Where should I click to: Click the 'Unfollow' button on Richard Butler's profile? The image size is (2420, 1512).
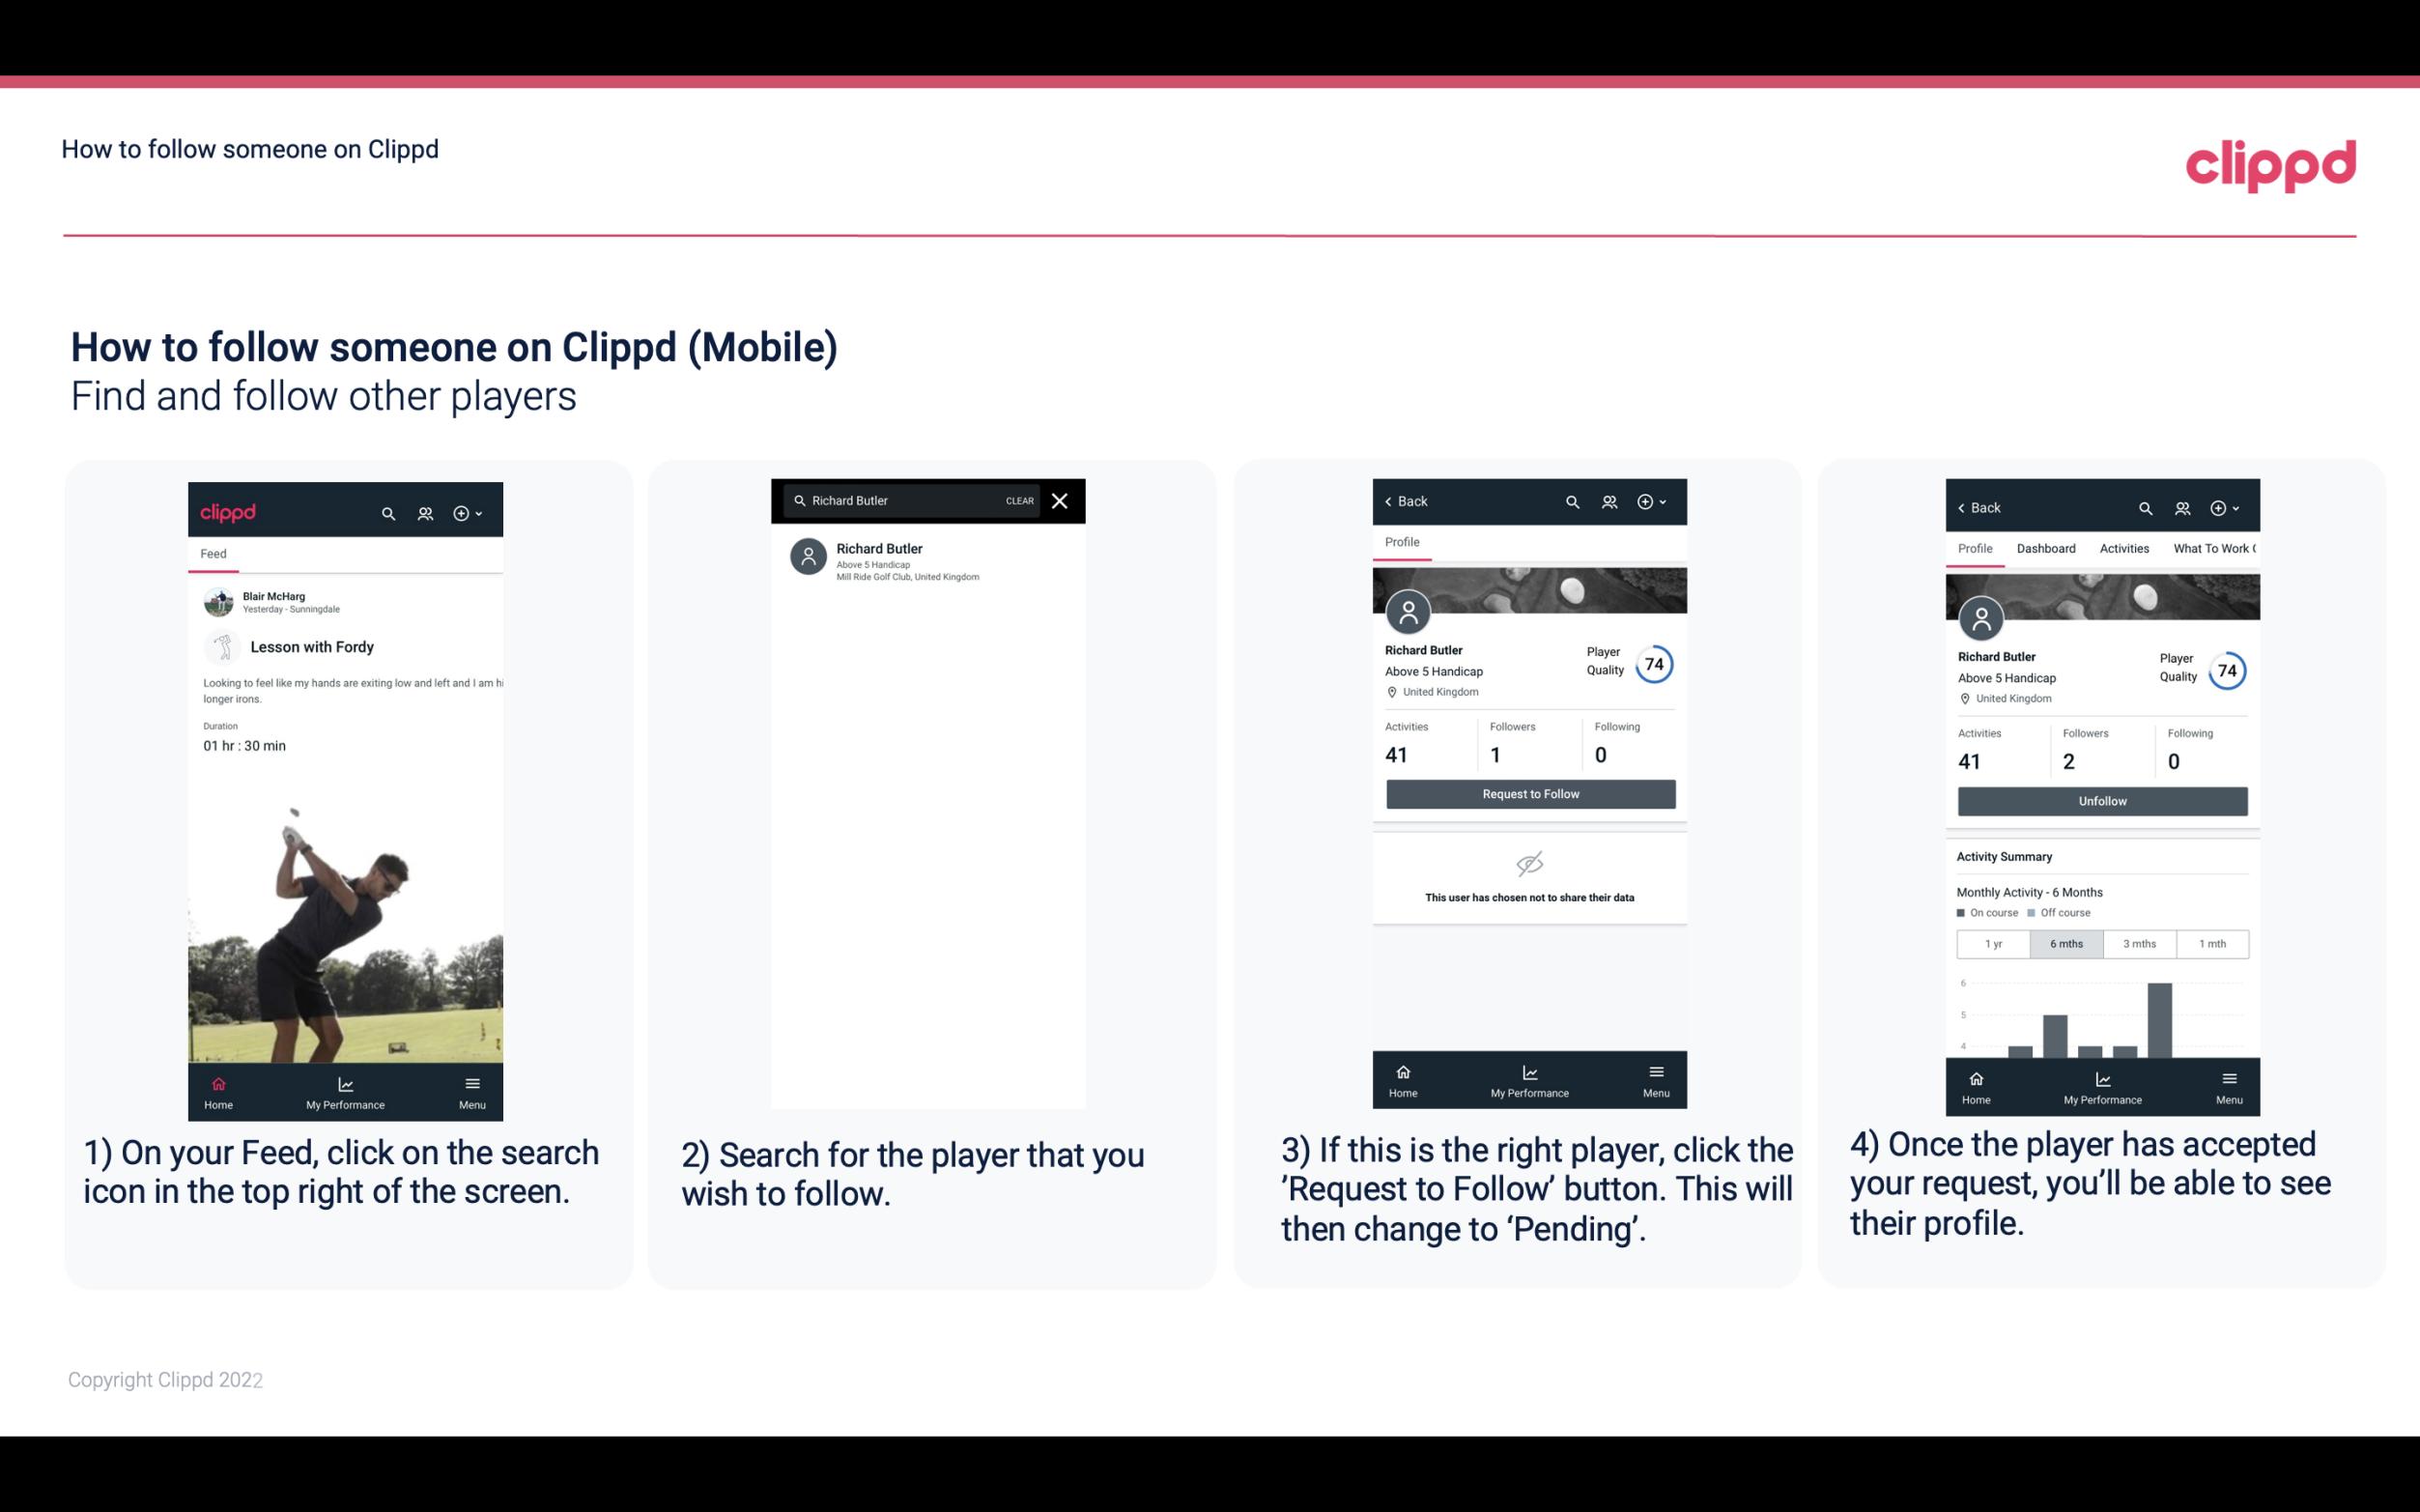[2101, 800]
